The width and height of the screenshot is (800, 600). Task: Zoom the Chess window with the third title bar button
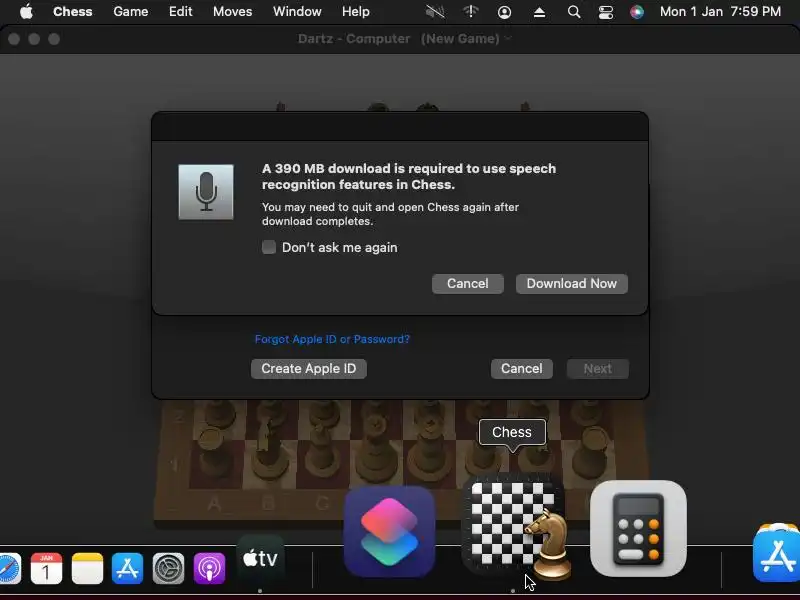[54, 39]
